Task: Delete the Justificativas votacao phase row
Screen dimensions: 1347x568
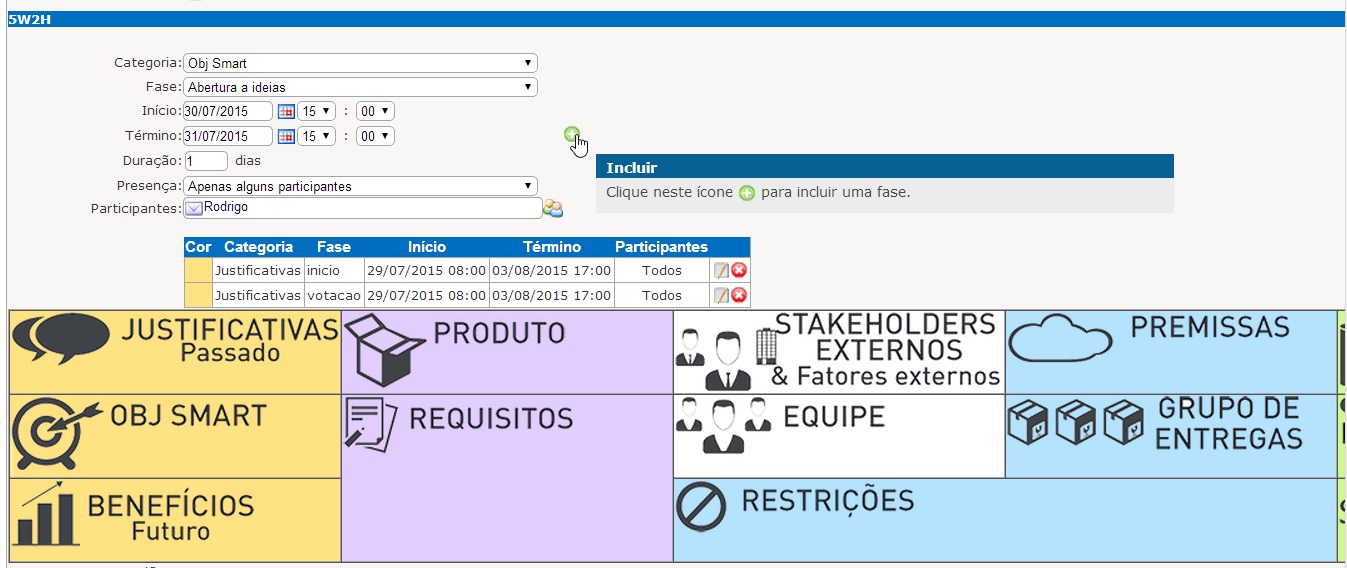Action: point(739,295)
